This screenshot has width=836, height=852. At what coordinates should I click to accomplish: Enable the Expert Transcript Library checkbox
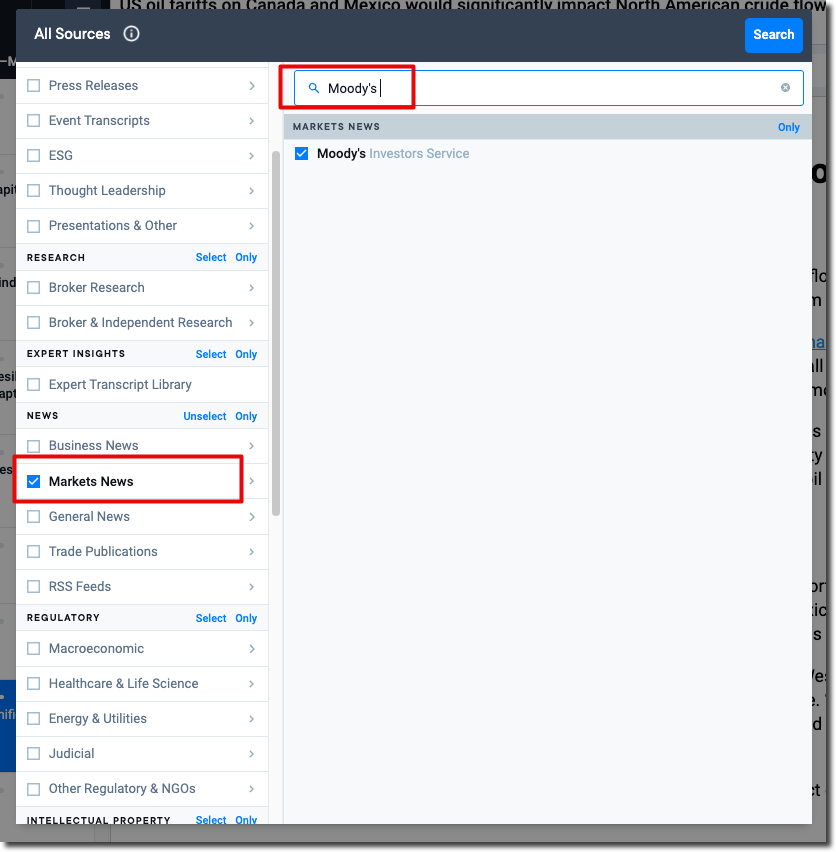tap(34, 385)
